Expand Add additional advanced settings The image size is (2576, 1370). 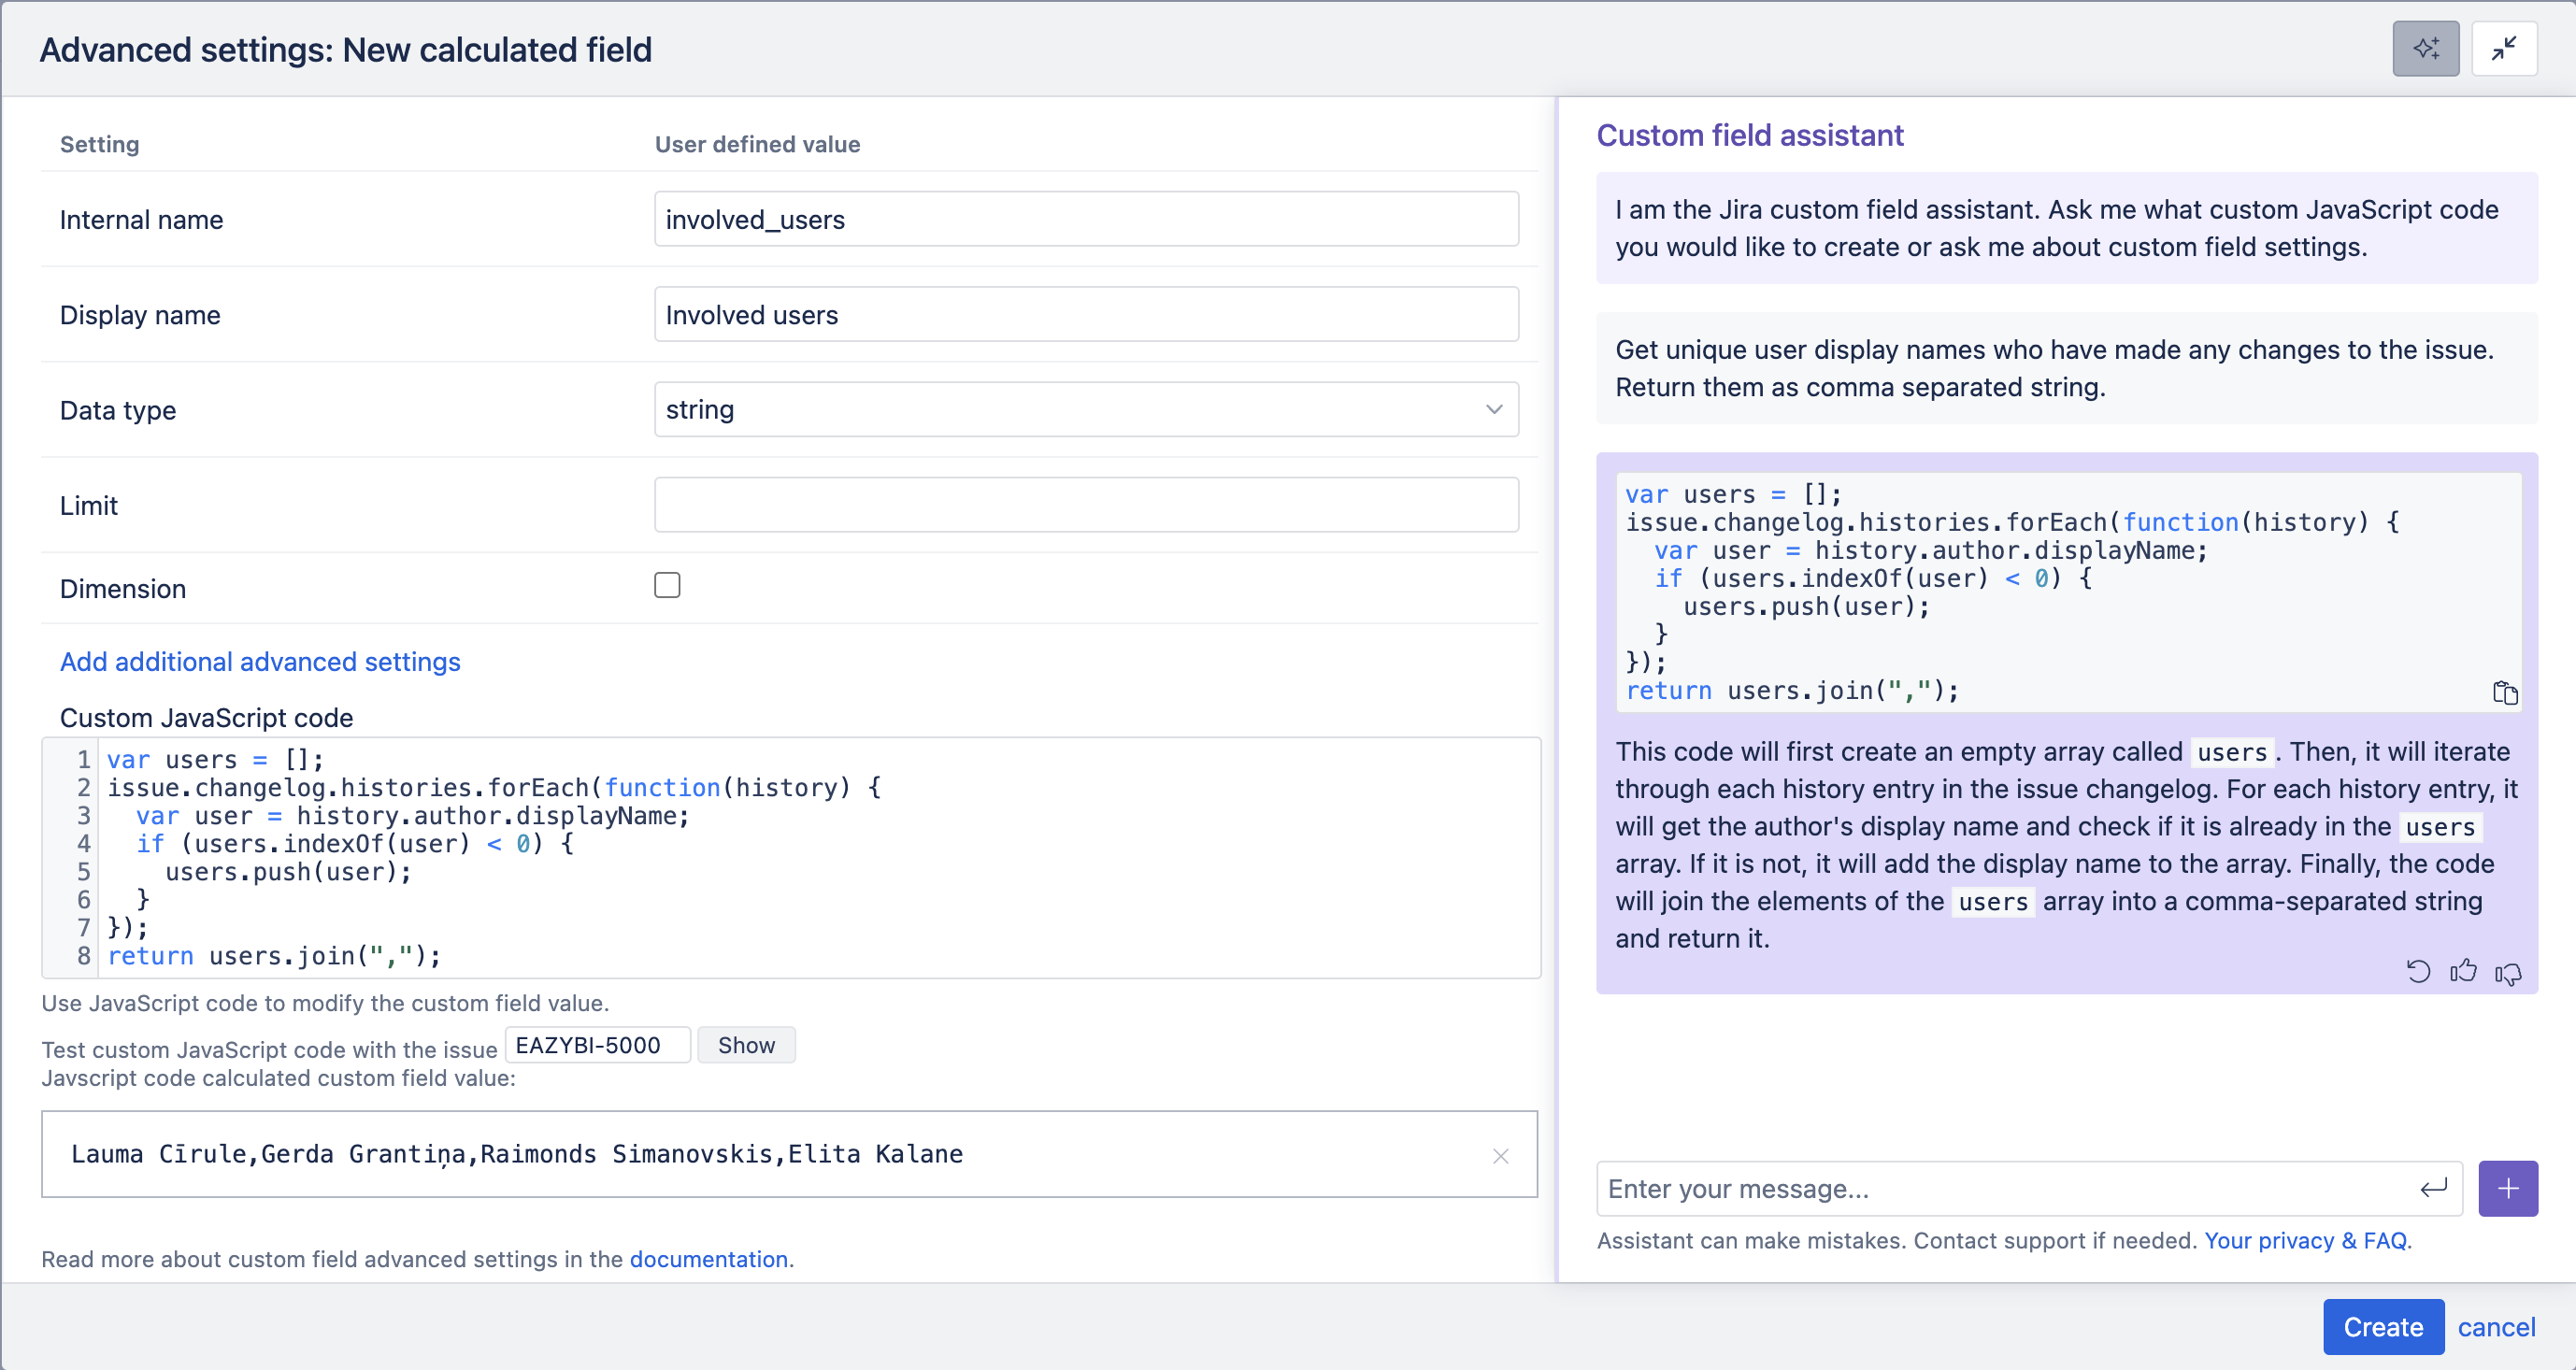coord(259,661)
